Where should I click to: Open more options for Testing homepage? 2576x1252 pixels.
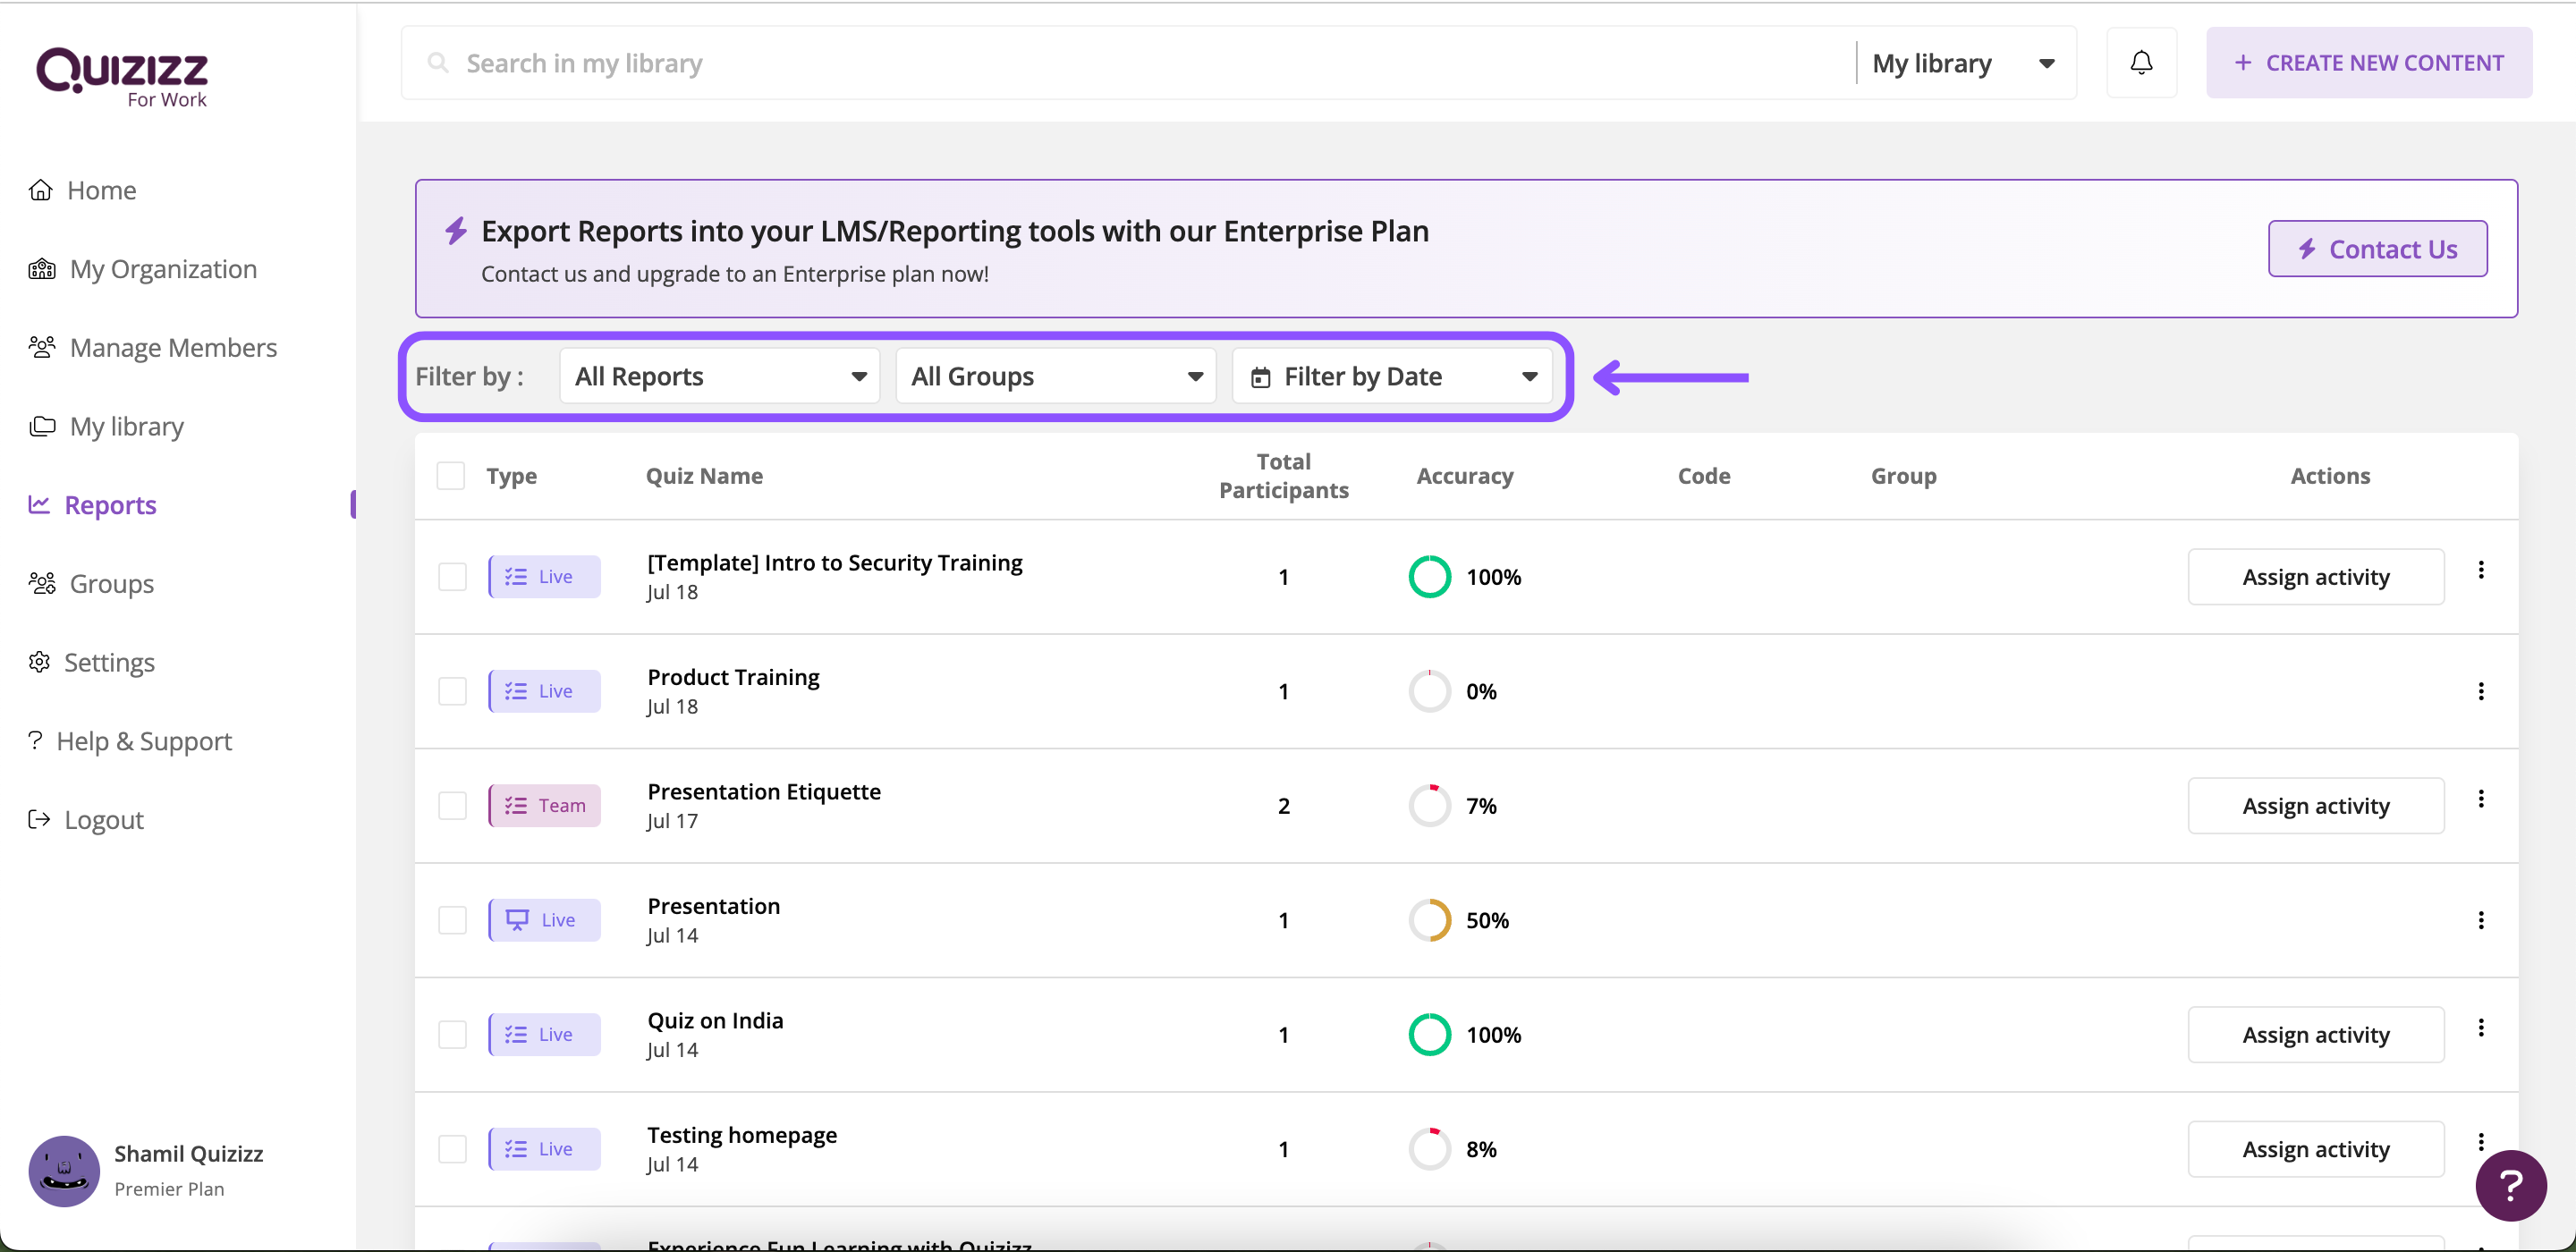coord(2481,1142)
